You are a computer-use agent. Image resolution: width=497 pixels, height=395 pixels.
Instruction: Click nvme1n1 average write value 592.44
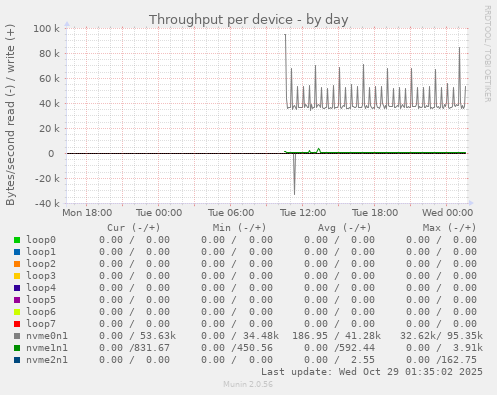coord(357,348)
